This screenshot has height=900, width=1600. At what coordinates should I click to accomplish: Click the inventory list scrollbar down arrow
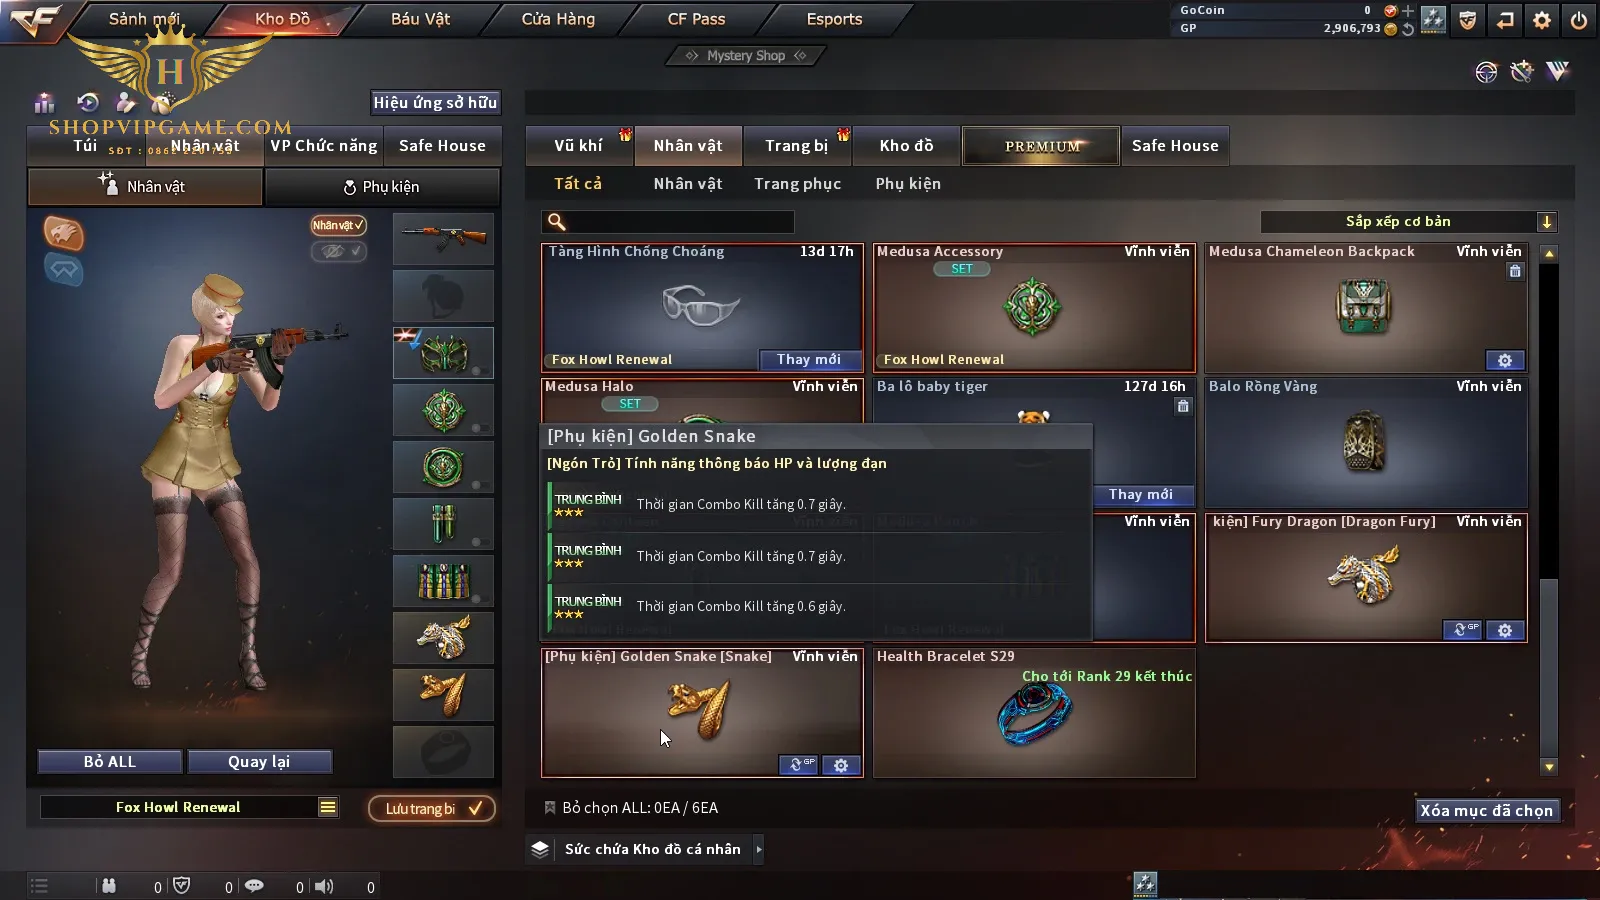(x=1549, y=767)
